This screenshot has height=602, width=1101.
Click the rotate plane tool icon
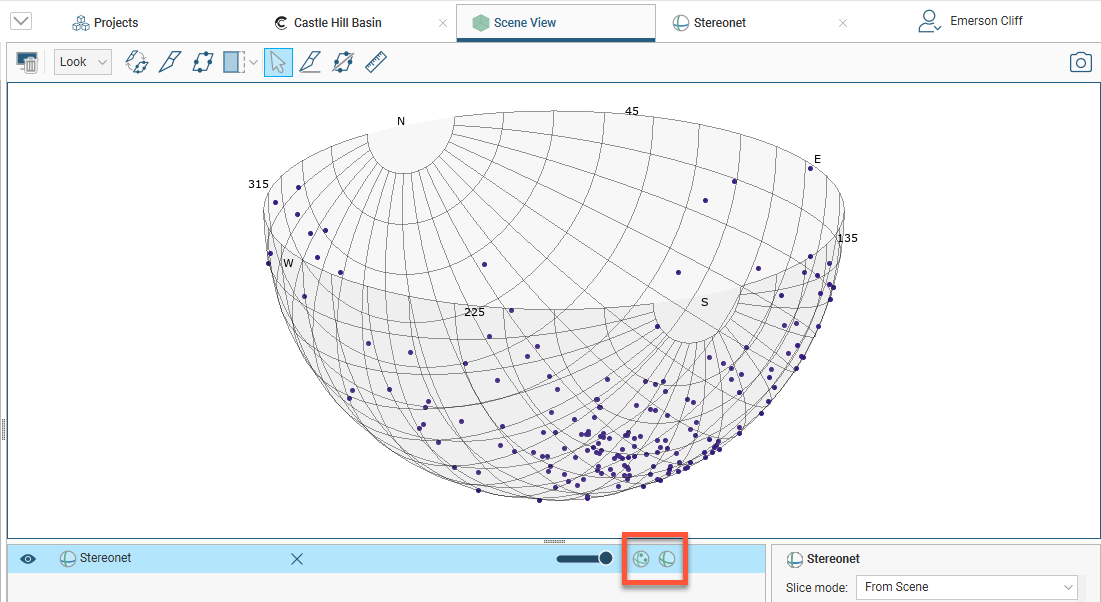click(136, 62)
